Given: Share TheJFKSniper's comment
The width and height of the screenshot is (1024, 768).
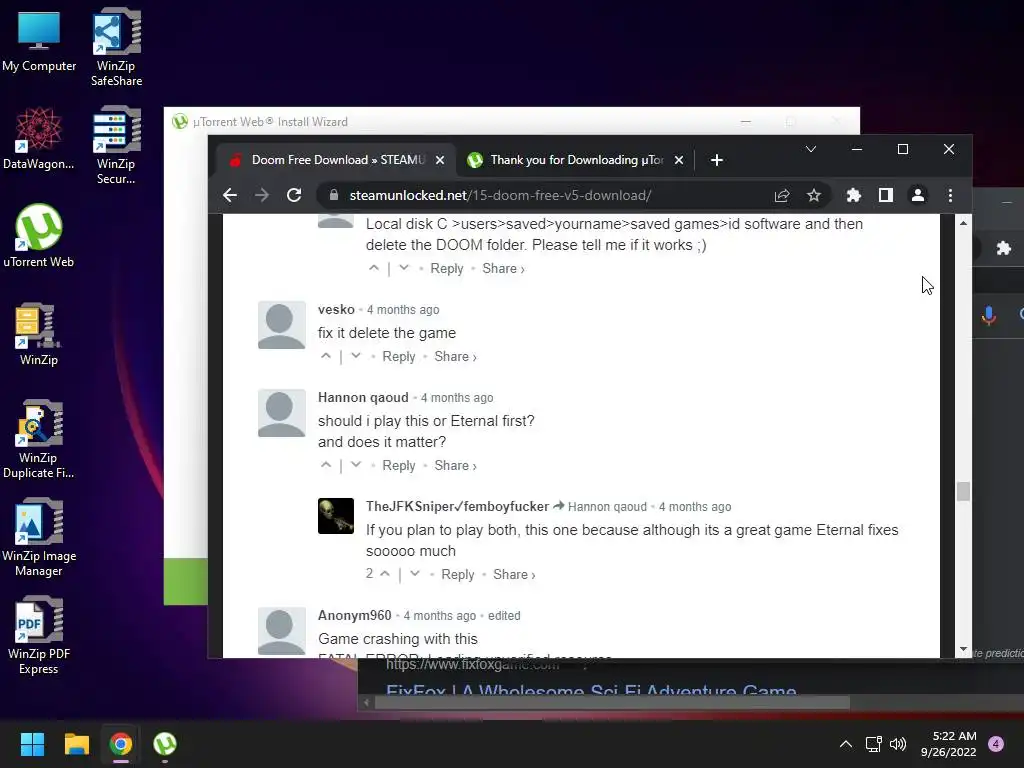Looking at the screenshot, I should [514, 575].
